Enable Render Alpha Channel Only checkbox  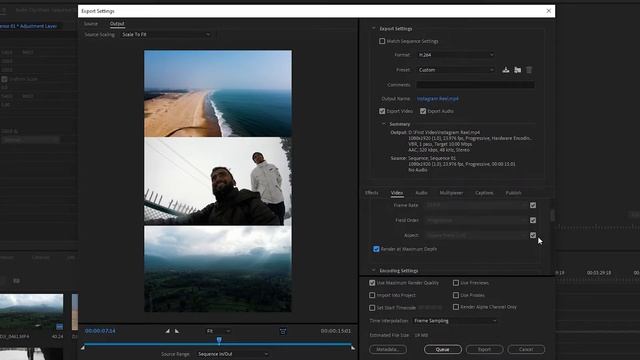456,307
